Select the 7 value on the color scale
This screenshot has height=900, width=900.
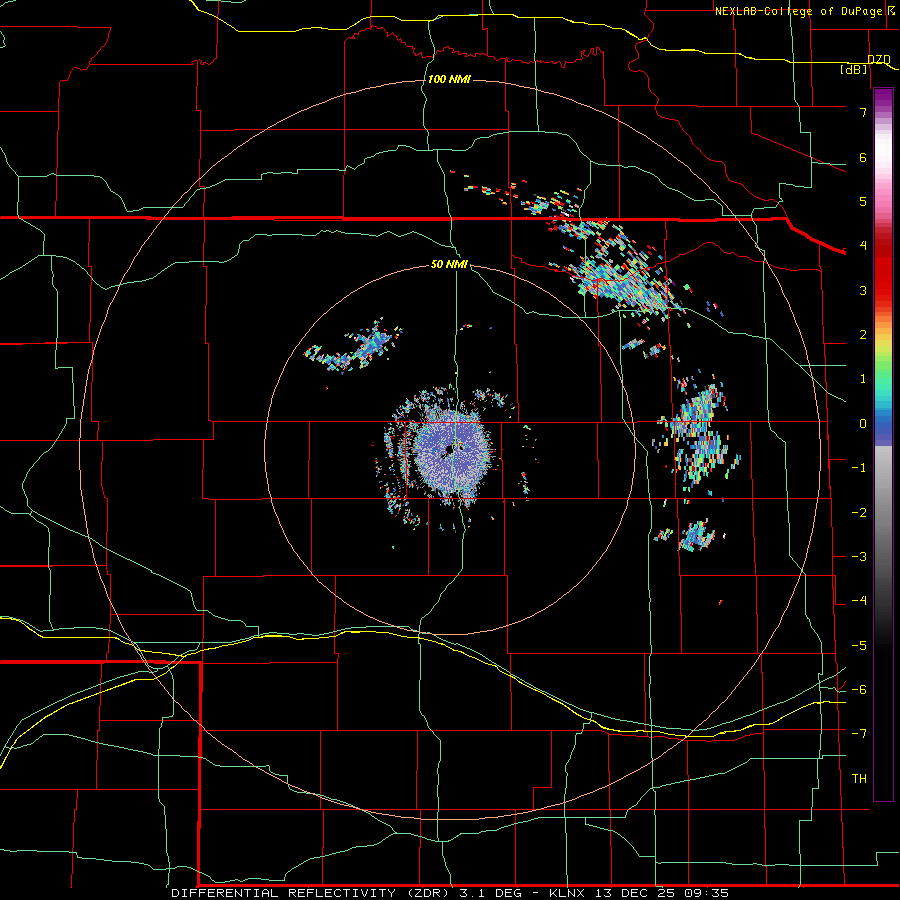point(863,112)
